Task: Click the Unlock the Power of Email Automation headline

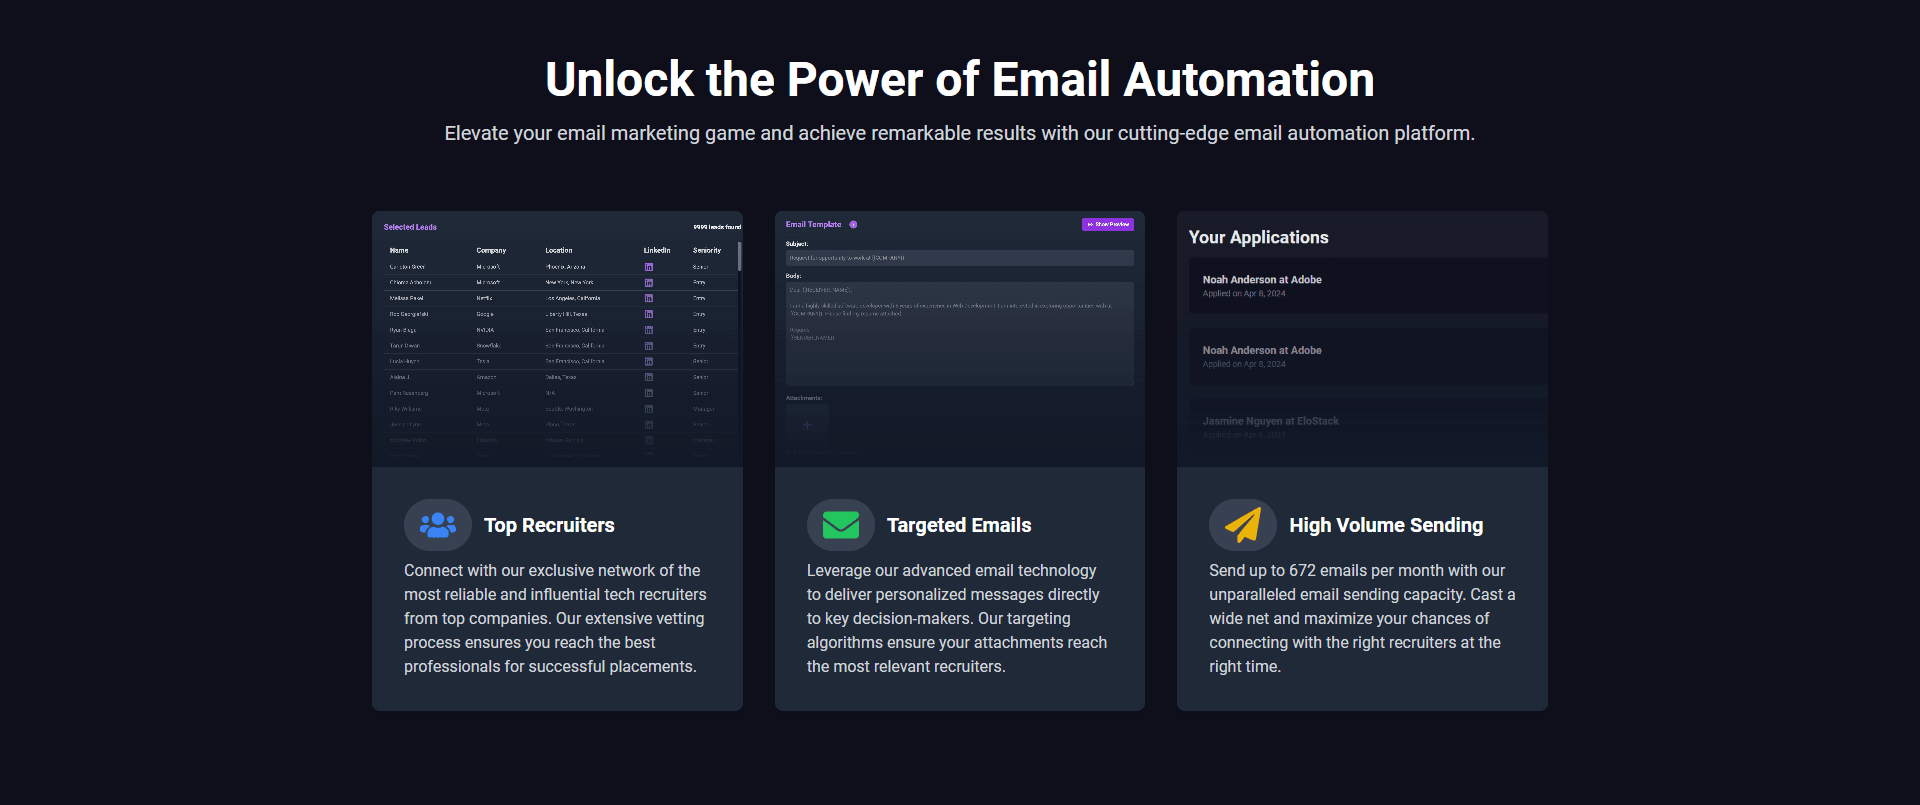Action: point(960,79)
